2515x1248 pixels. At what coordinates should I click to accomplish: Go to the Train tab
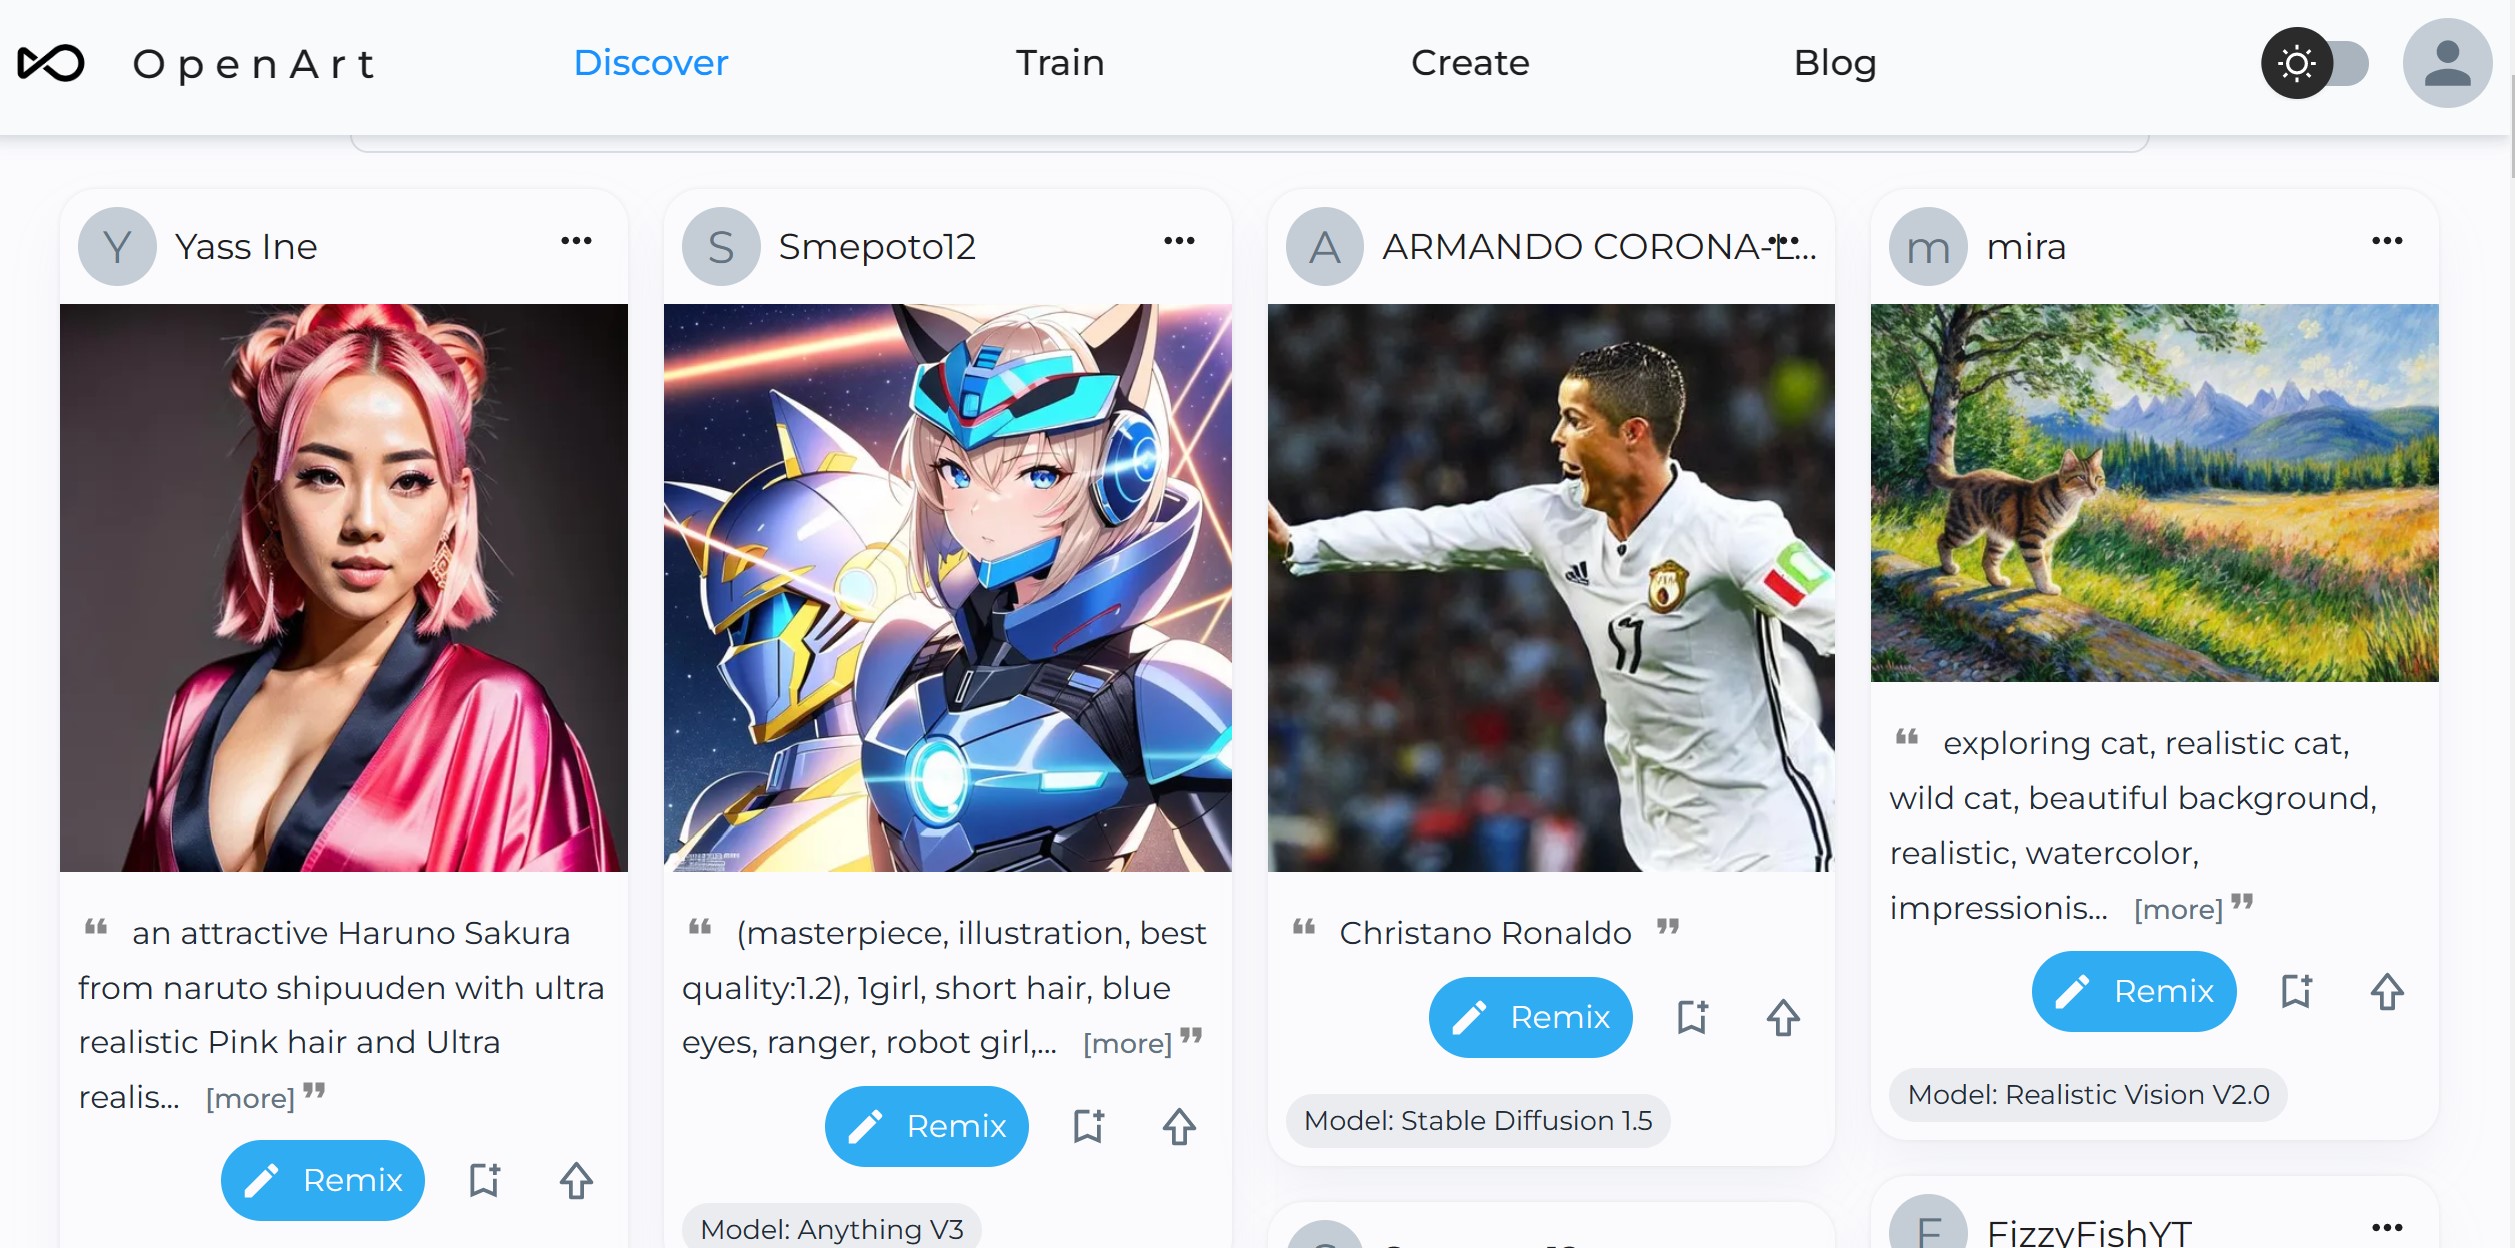click(x=1060, y=63)
